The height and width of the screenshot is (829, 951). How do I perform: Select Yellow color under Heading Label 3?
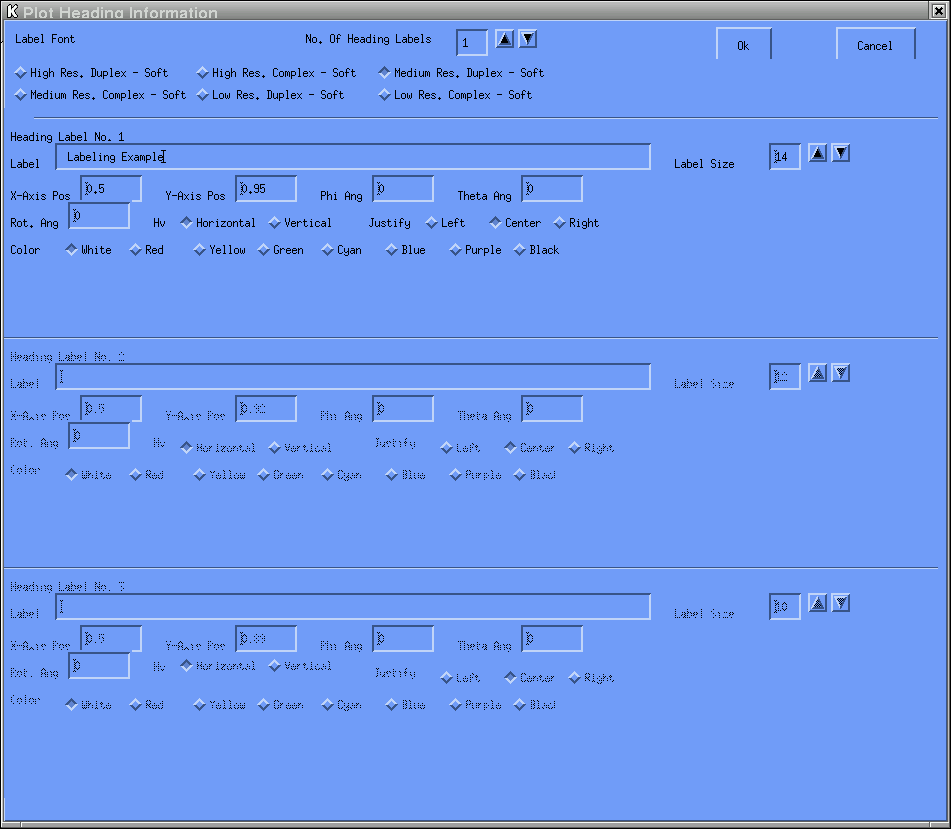[220, 705]
